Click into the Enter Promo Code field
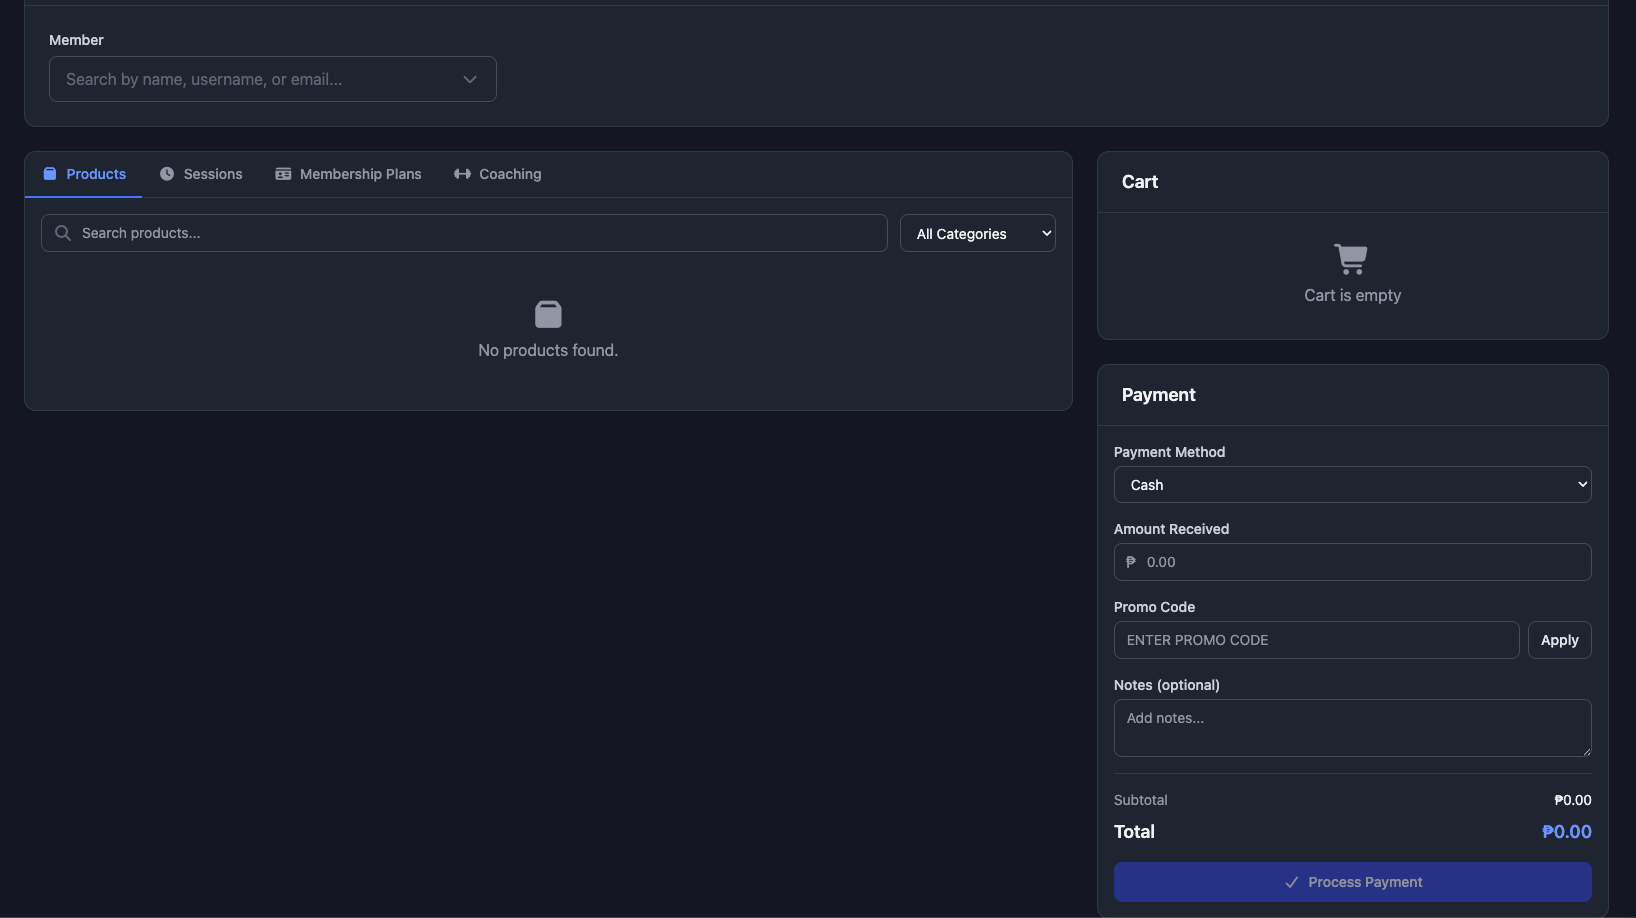 coord(1316,640)
